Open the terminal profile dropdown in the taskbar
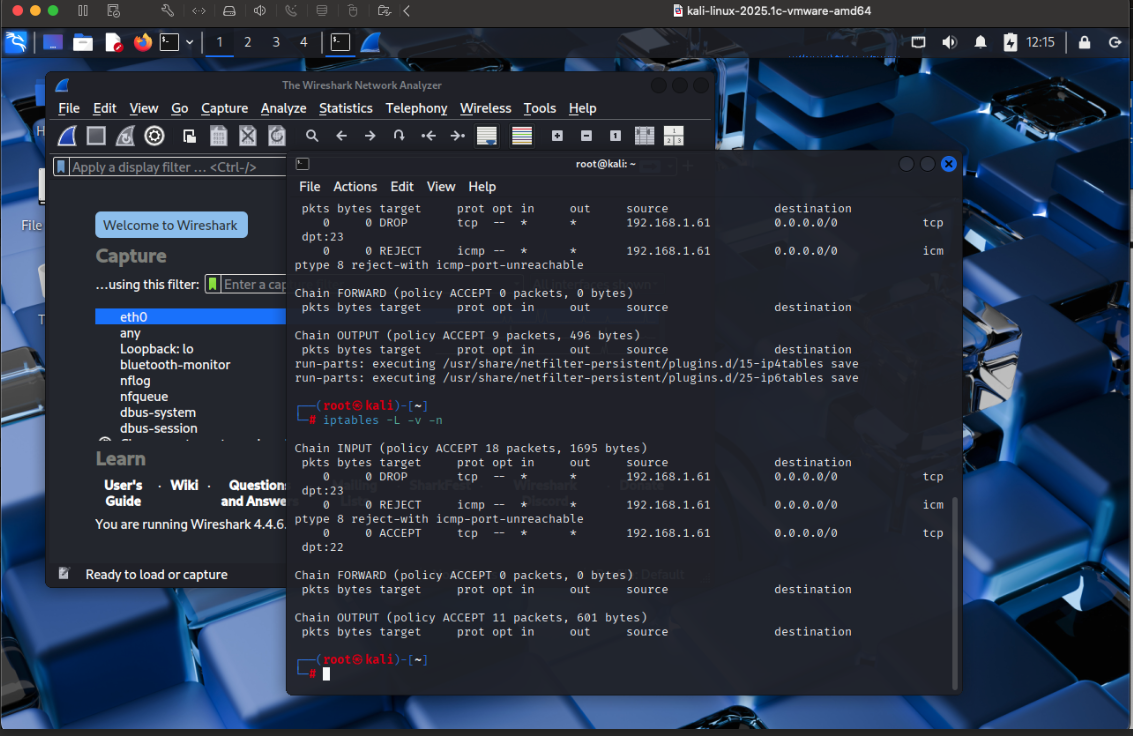1133x736 pixels. [x=190, y=42]
